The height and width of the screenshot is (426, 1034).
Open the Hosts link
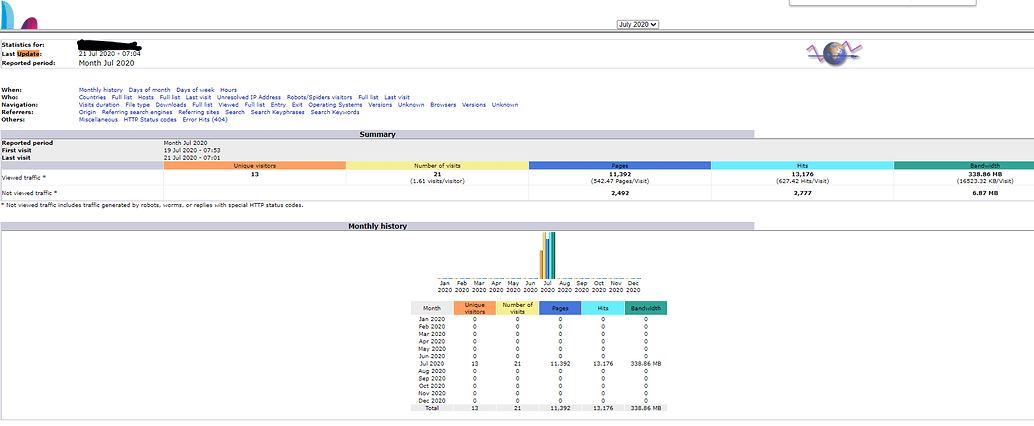pos(146,97)
